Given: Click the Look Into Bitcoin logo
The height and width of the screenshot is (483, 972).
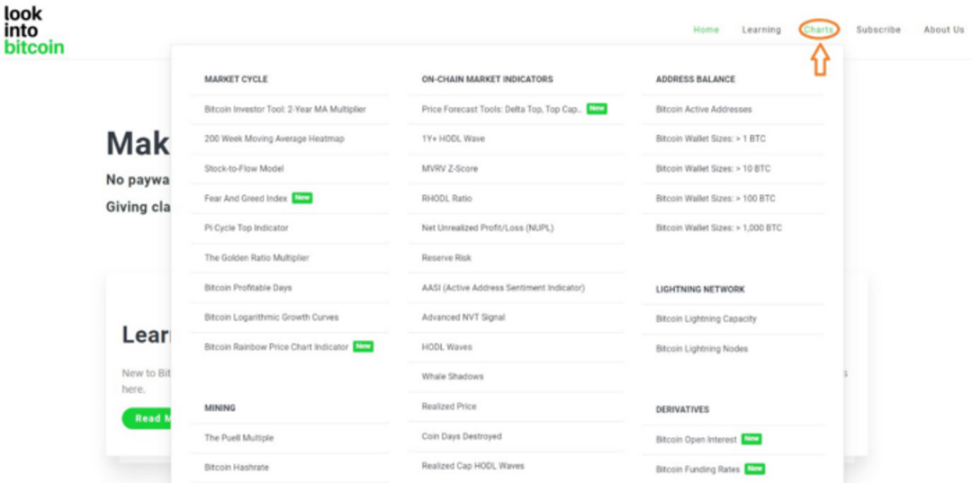Looking at the screenshot, I should [x=34, y=30].
